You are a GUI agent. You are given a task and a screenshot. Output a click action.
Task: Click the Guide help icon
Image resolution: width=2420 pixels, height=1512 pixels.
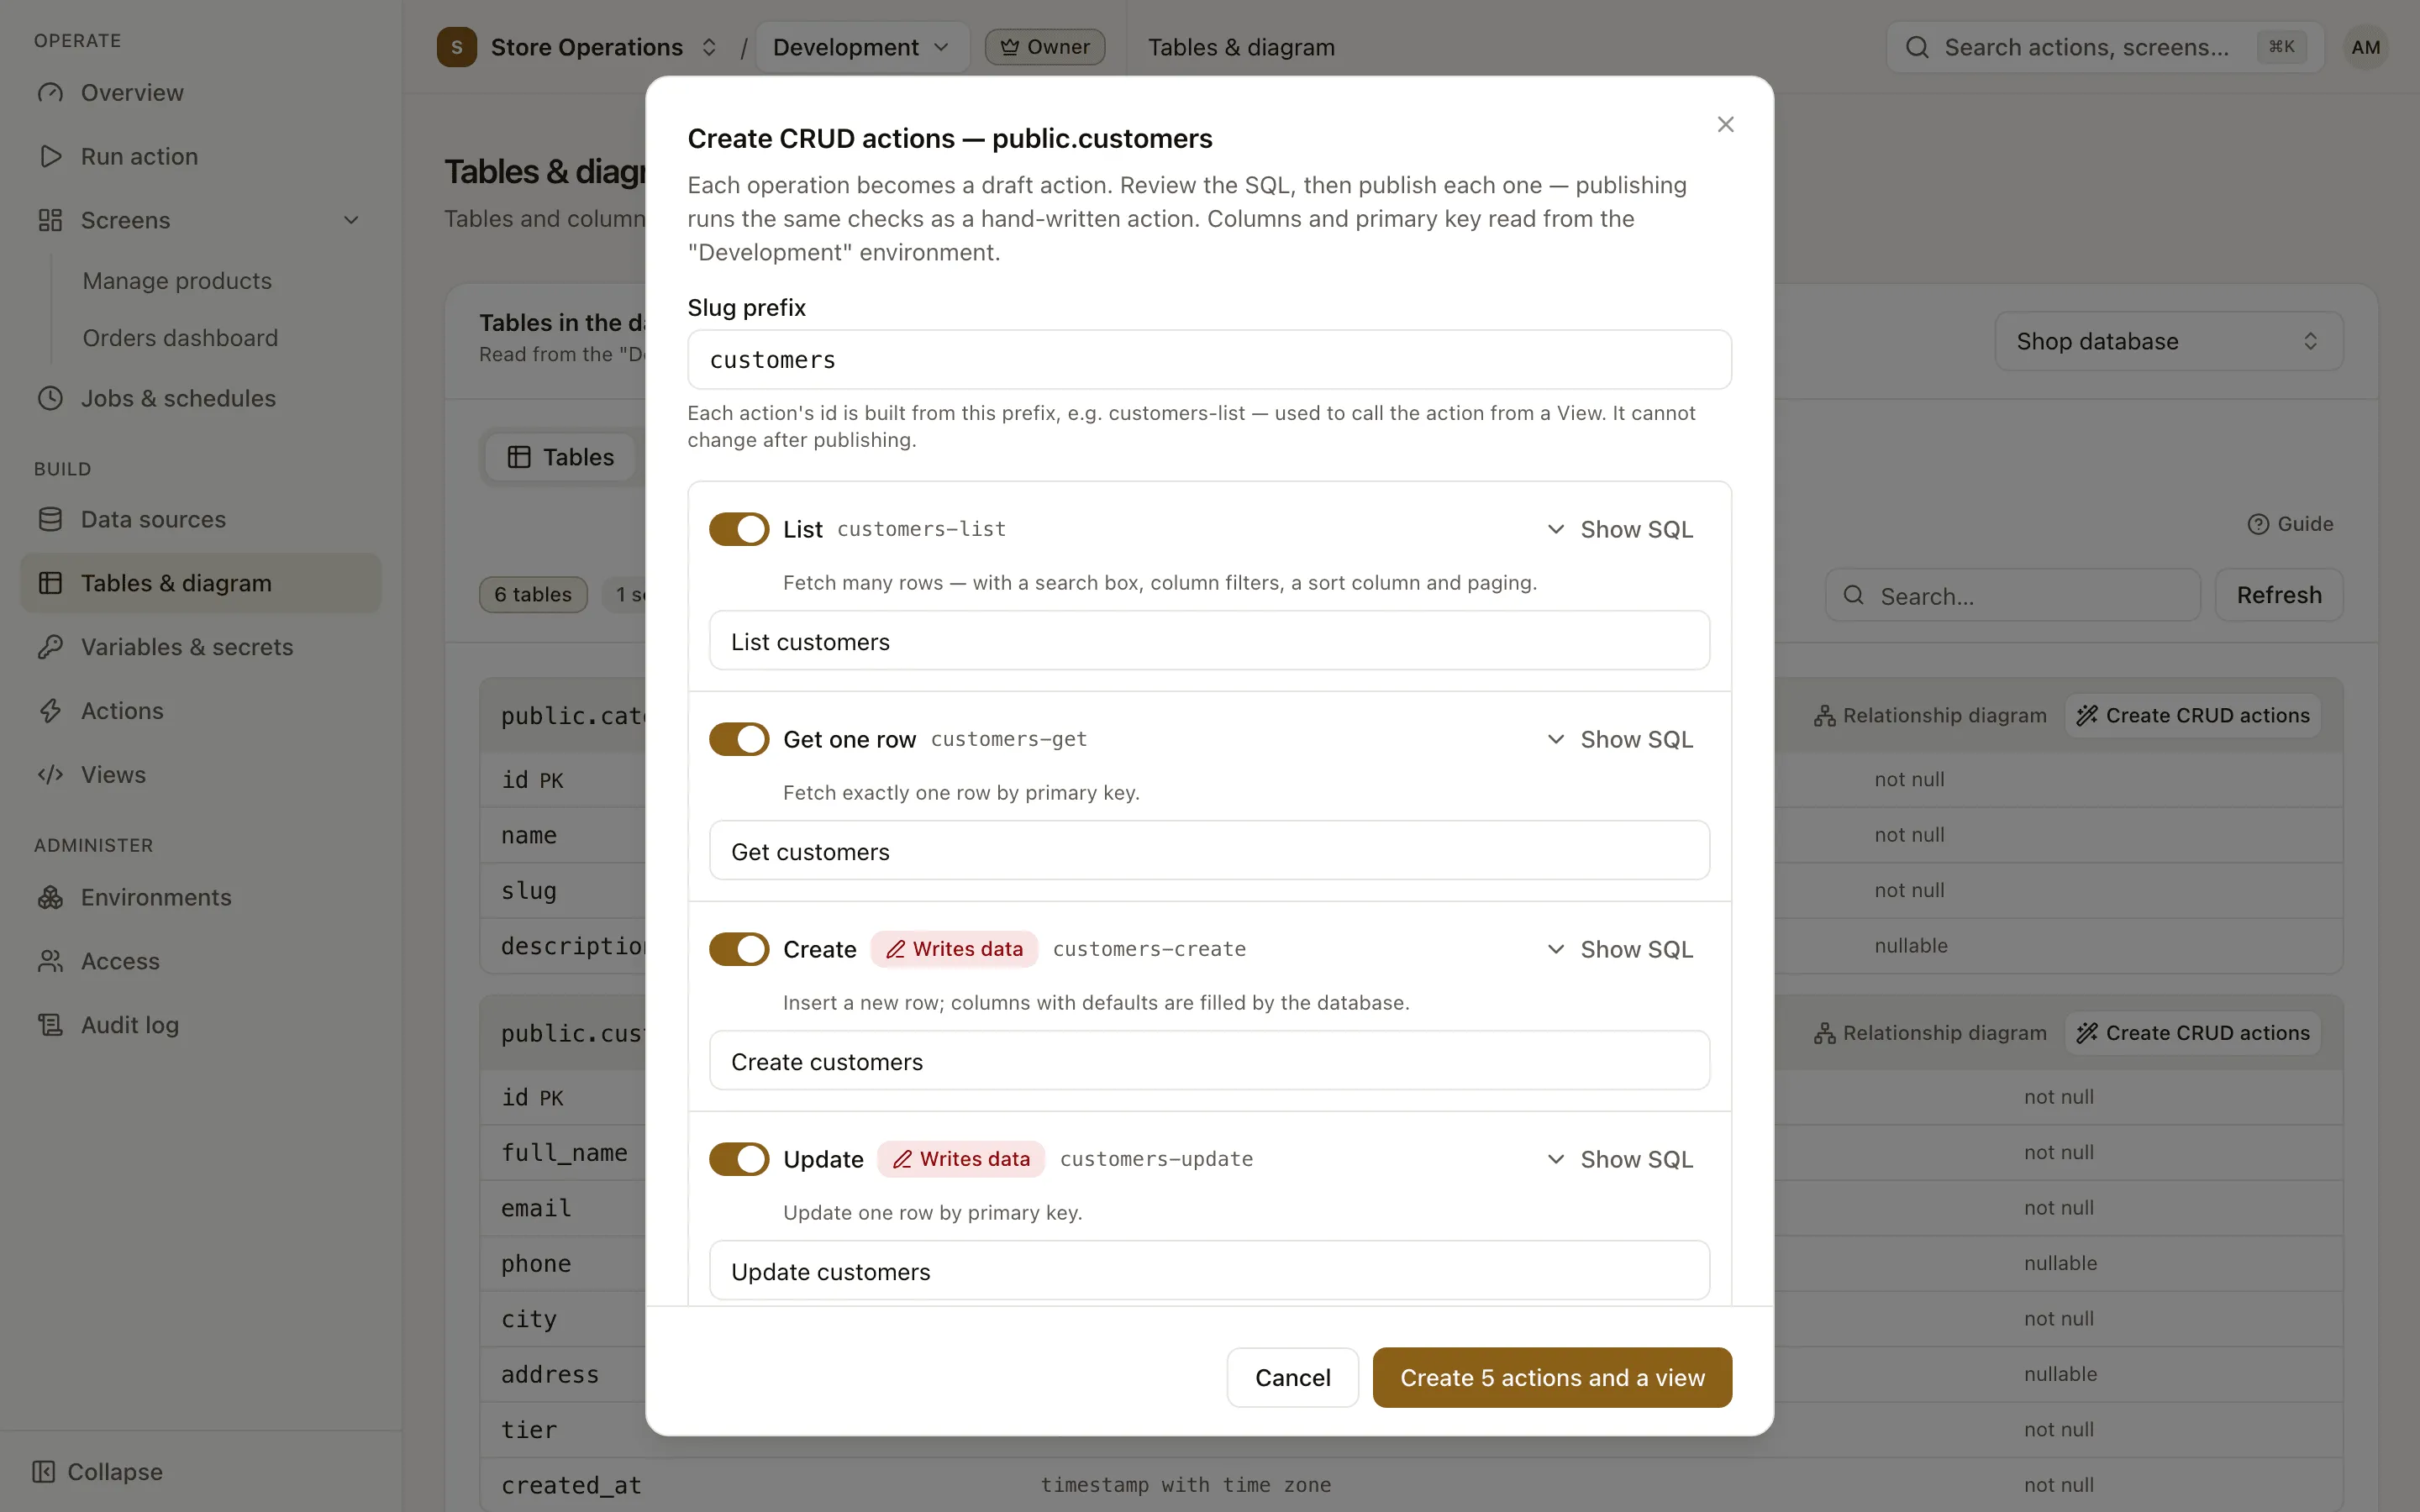pyautogui.click(x=2258, y=524)
